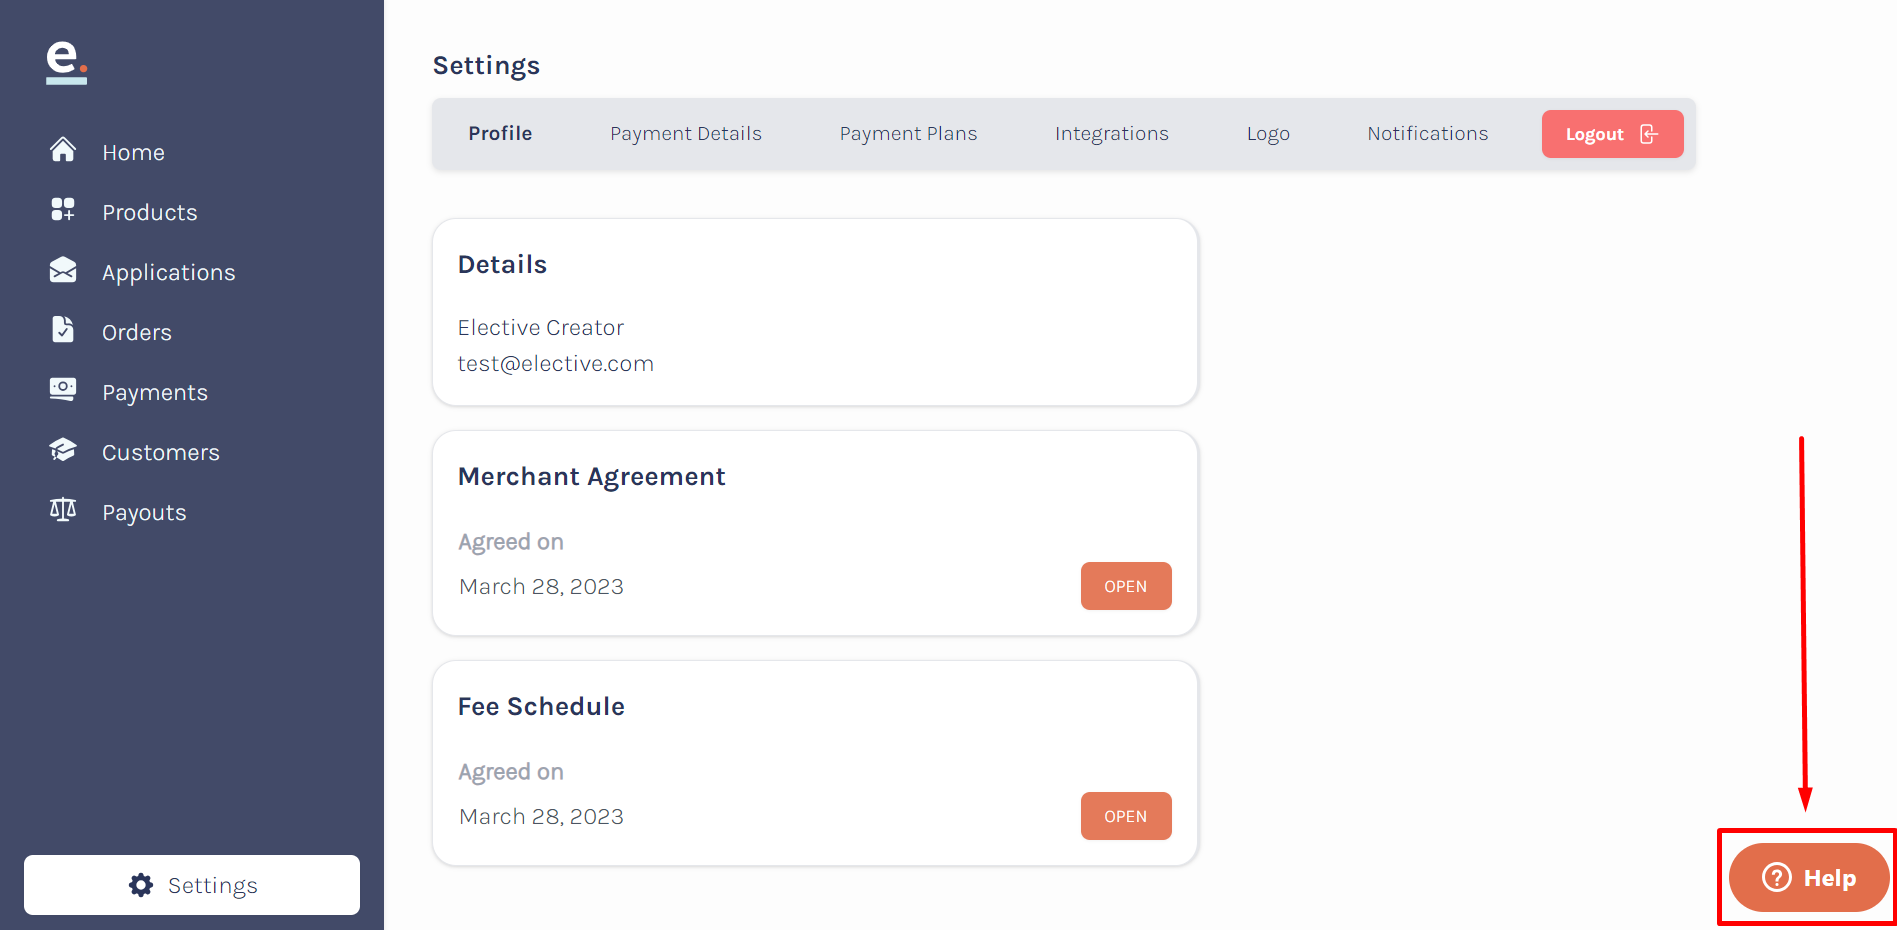This screenshot has height=930, width=1897.
Task: Click the Applications envelope icon
Action: (63, 270)
